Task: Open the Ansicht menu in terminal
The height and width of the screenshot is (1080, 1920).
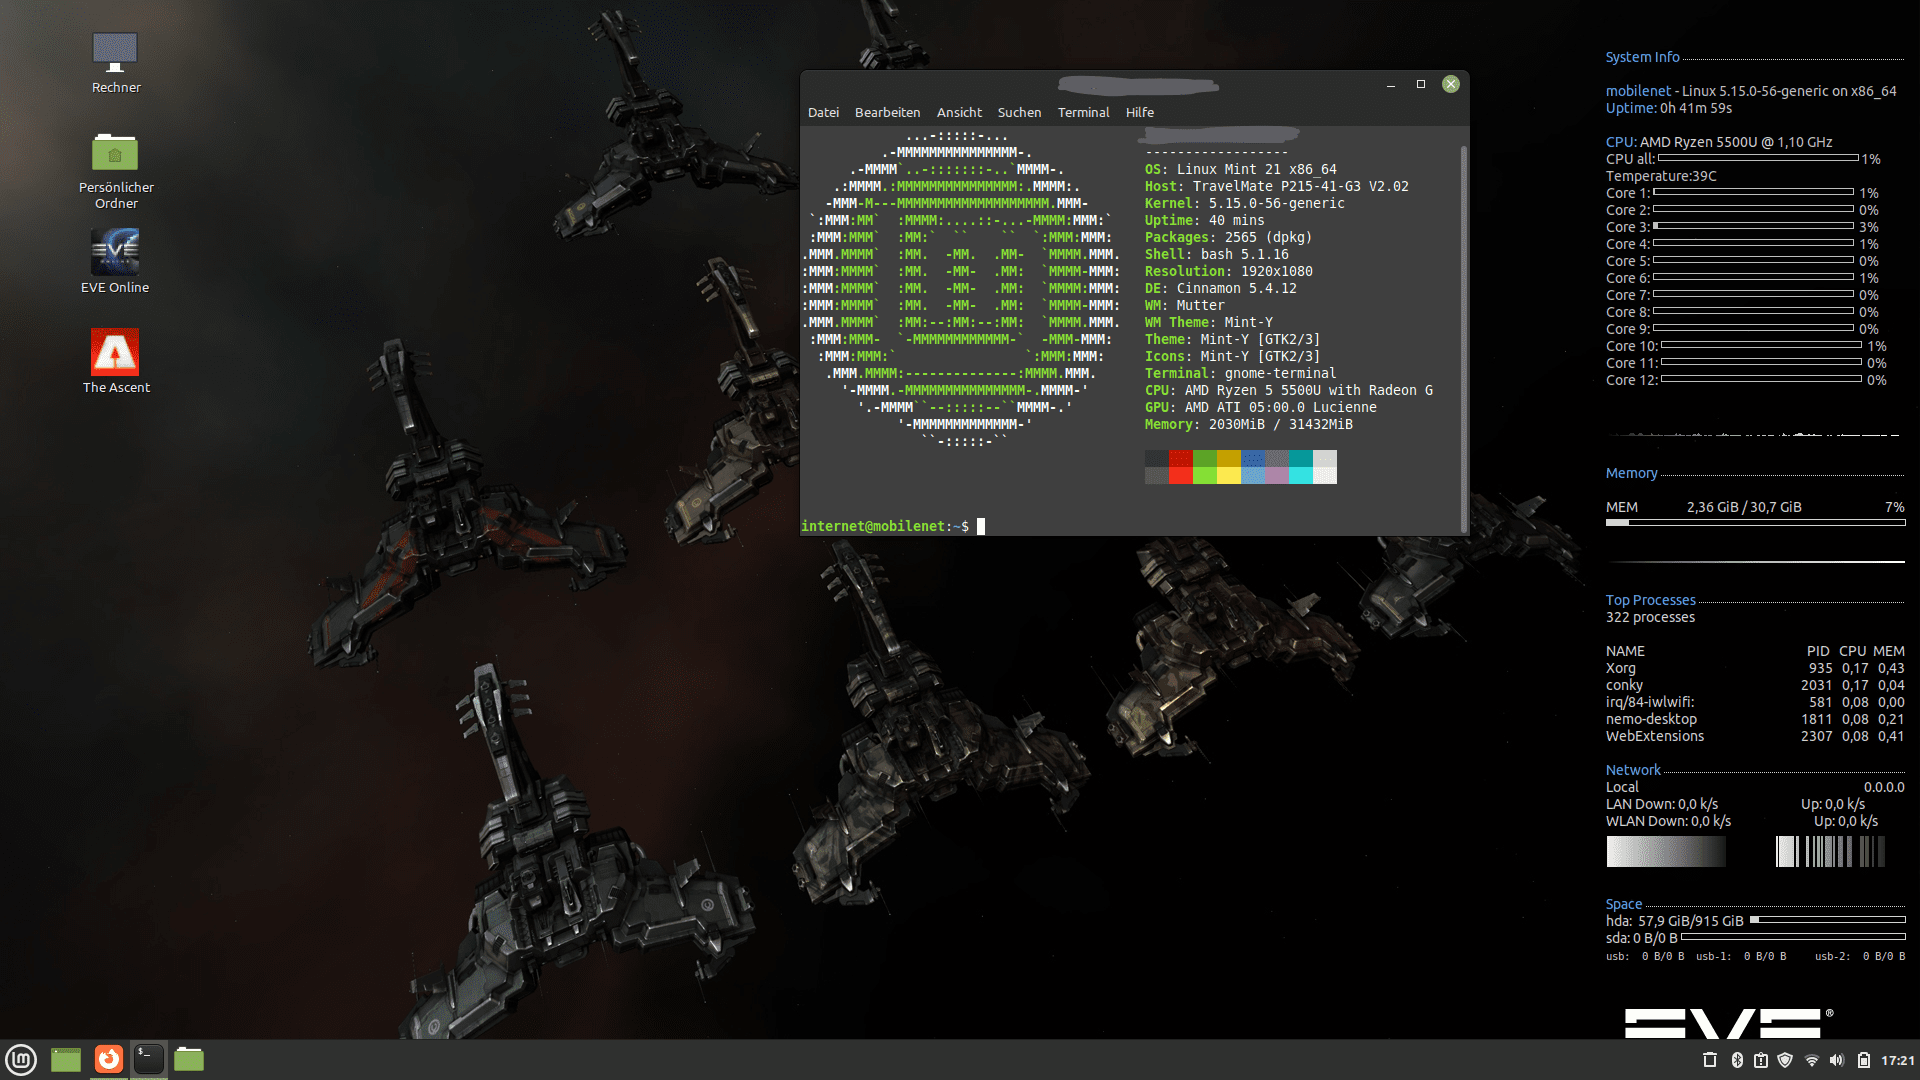Action: tap(959, 112)
